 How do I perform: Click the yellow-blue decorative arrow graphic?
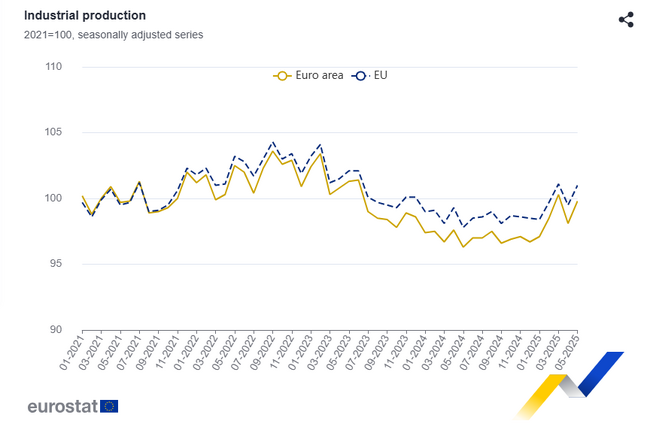(x=570, y=385)
